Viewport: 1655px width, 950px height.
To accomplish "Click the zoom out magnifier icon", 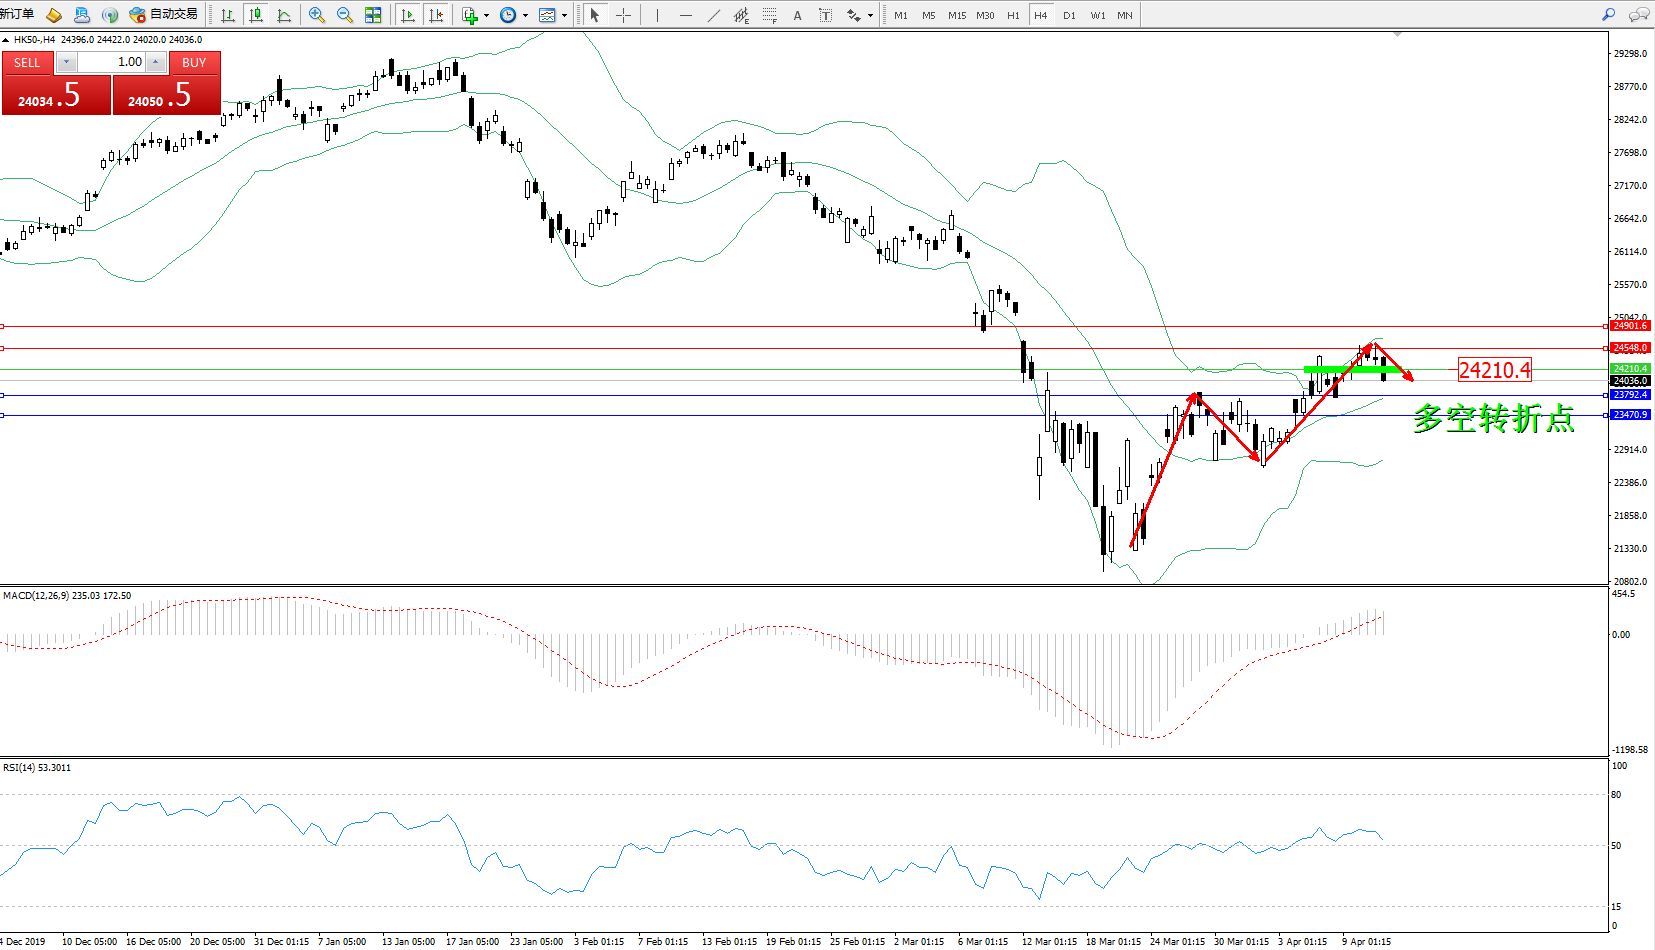I will [345, 15].
